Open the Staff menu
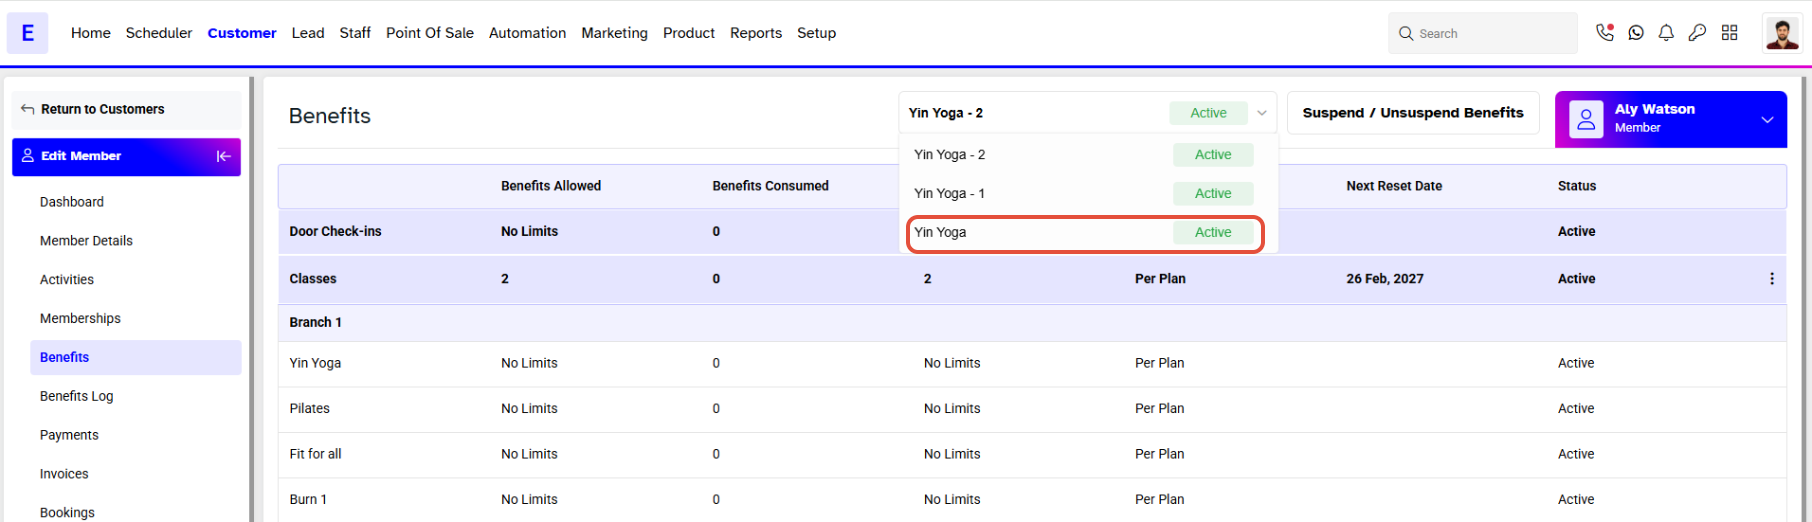1812x522 pixels. [x=355, y=33]
